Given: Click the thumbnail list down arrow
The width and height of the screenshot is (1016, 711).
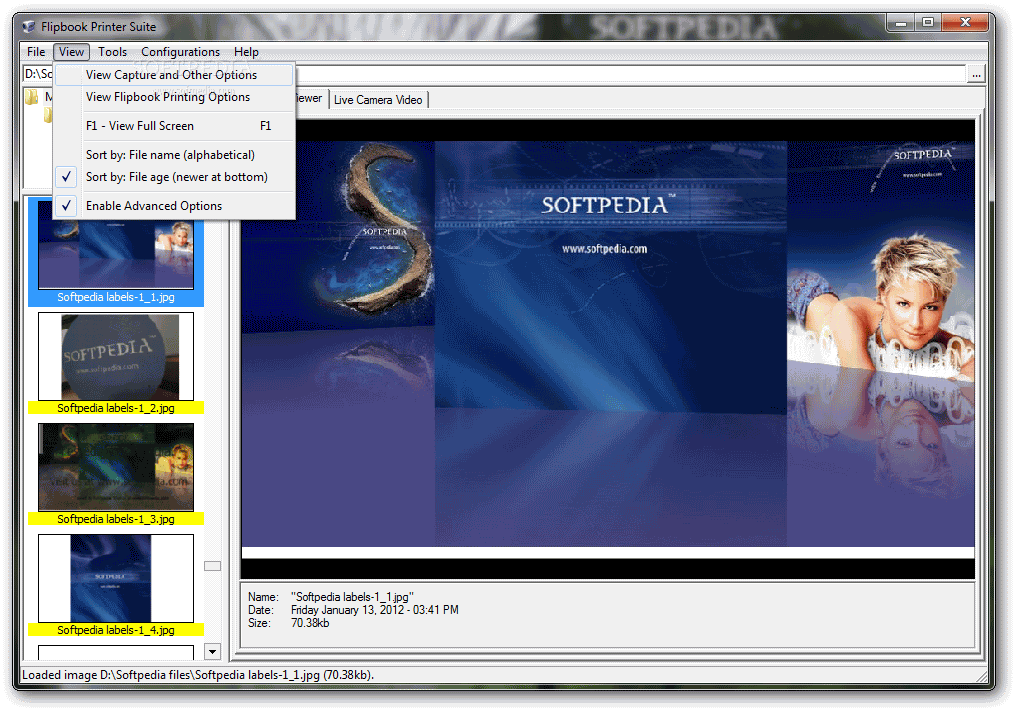Looking at the screenshot, I should click(213, 651).
